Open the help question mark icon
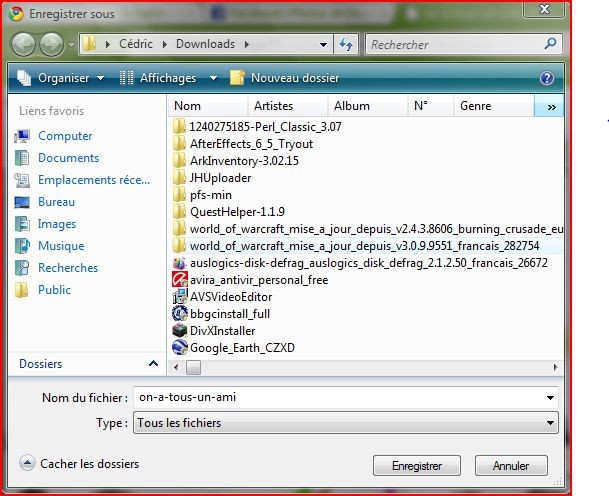The width and height of the screenshot is (609, 496). [546, 78]
